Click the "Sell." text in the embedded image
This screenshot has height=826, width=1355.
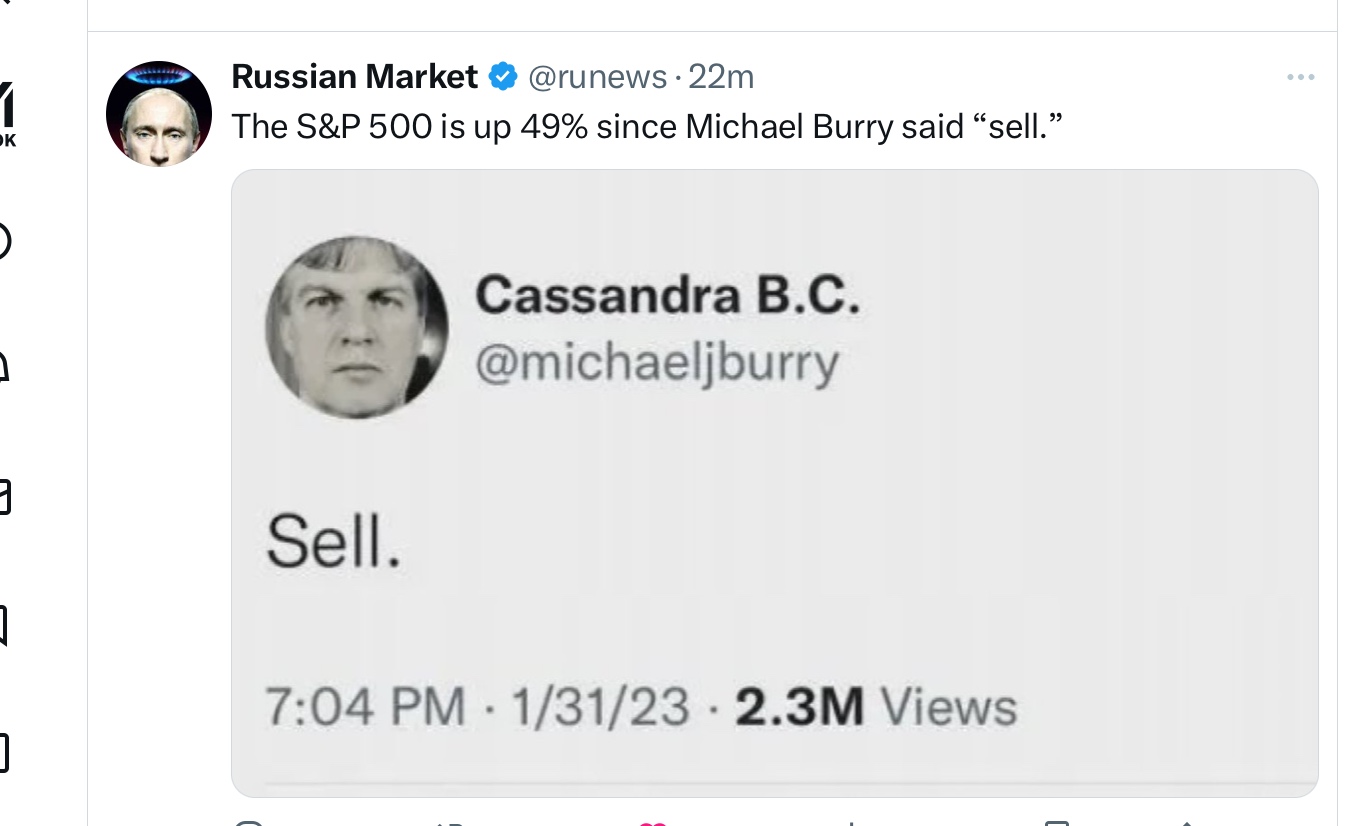click(333, 545)
